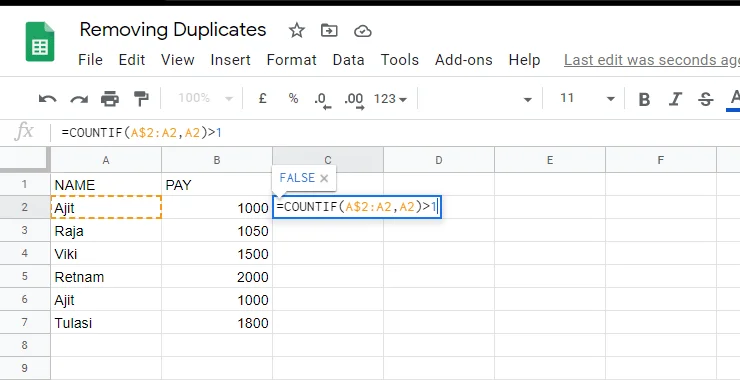This screenshot has height=380, width=740.
Task: Select row 1 header
Action: 25,184
